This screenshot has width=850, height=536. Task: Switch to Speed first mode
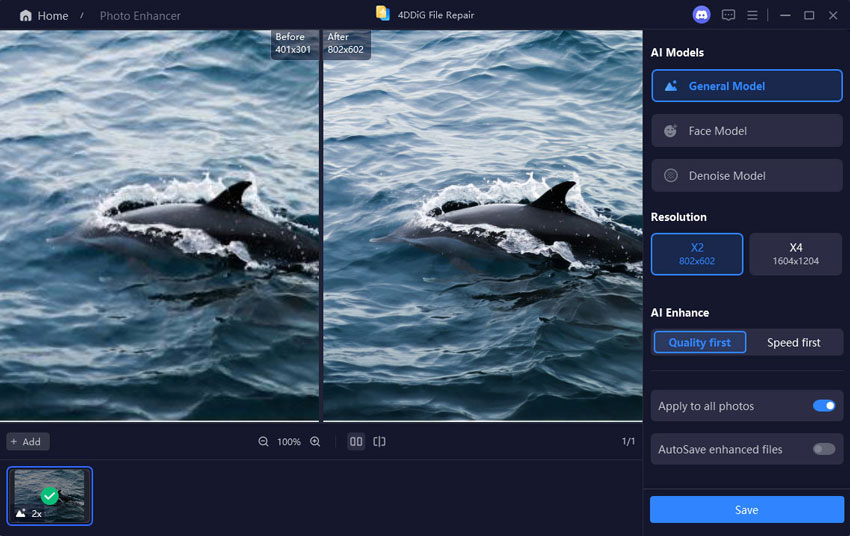coord(794,343)
